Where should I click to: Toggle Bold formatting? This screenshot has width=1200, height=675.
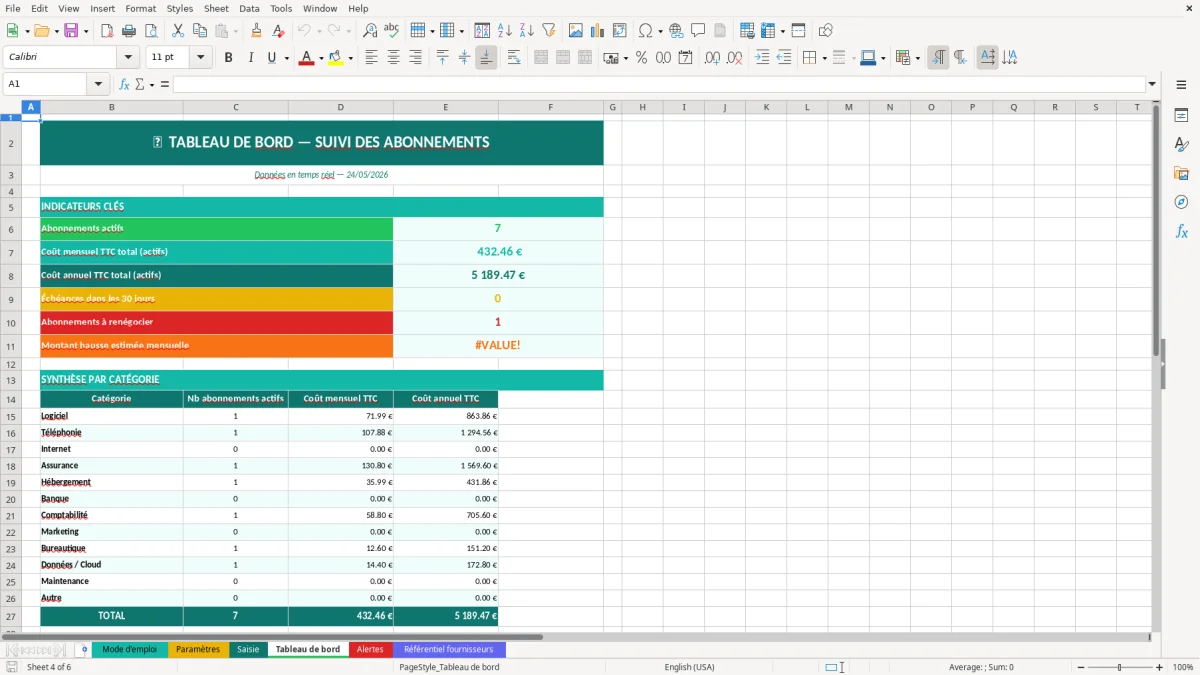[x=228, y=58]
